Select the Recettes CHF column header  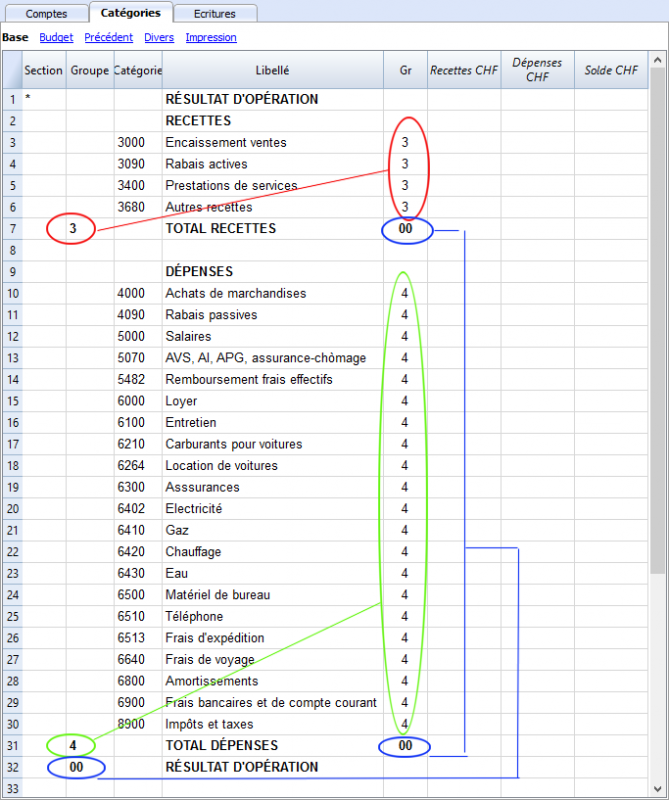pyautogui.click(x=464, y=71)
